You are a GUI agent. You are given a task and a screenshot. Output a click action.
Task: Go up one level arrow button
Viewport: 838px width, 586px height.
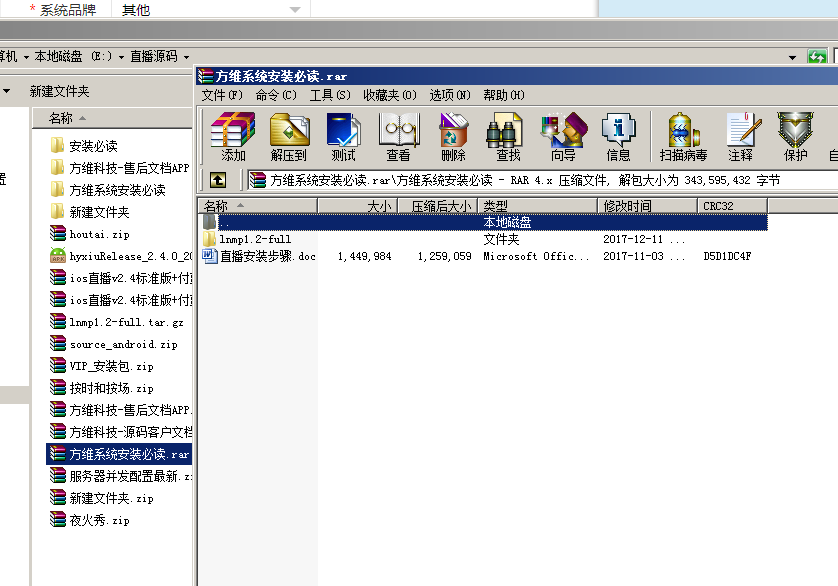(x=218, y=180)
